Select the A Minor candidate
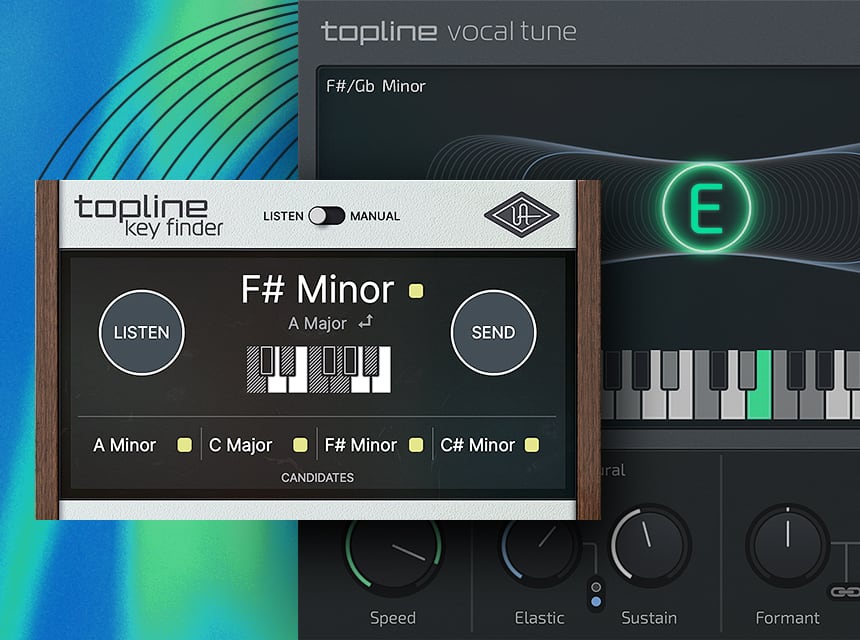The height and width of the screenshot is (640, 860). [125, 445]
